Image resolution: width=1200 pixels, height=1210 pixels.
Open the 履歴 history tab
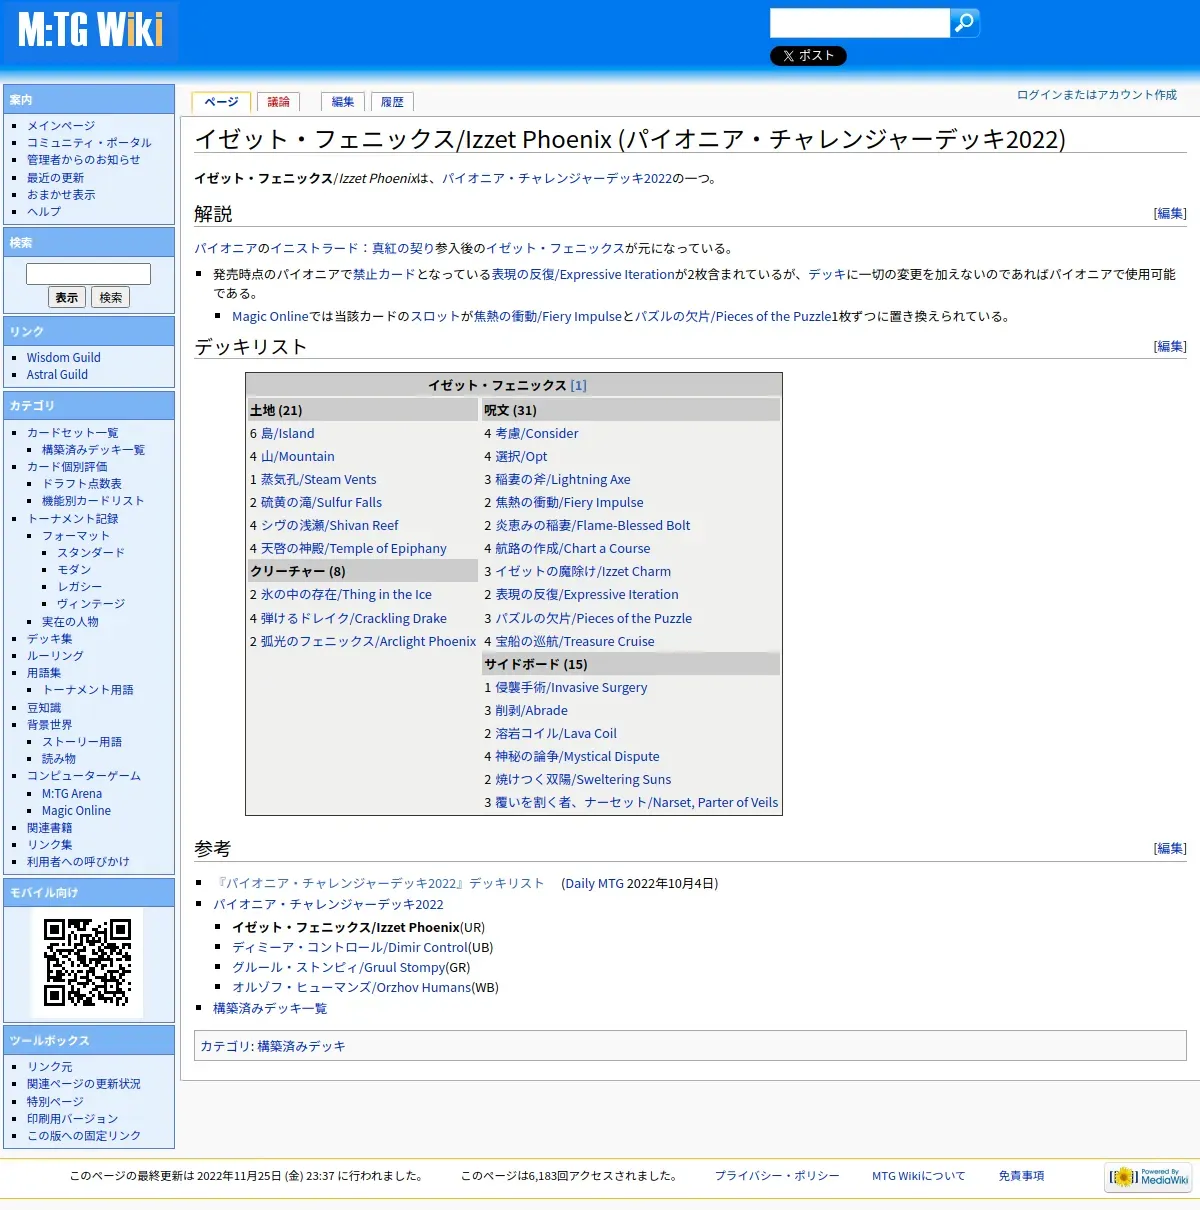(x=393, y=102)
